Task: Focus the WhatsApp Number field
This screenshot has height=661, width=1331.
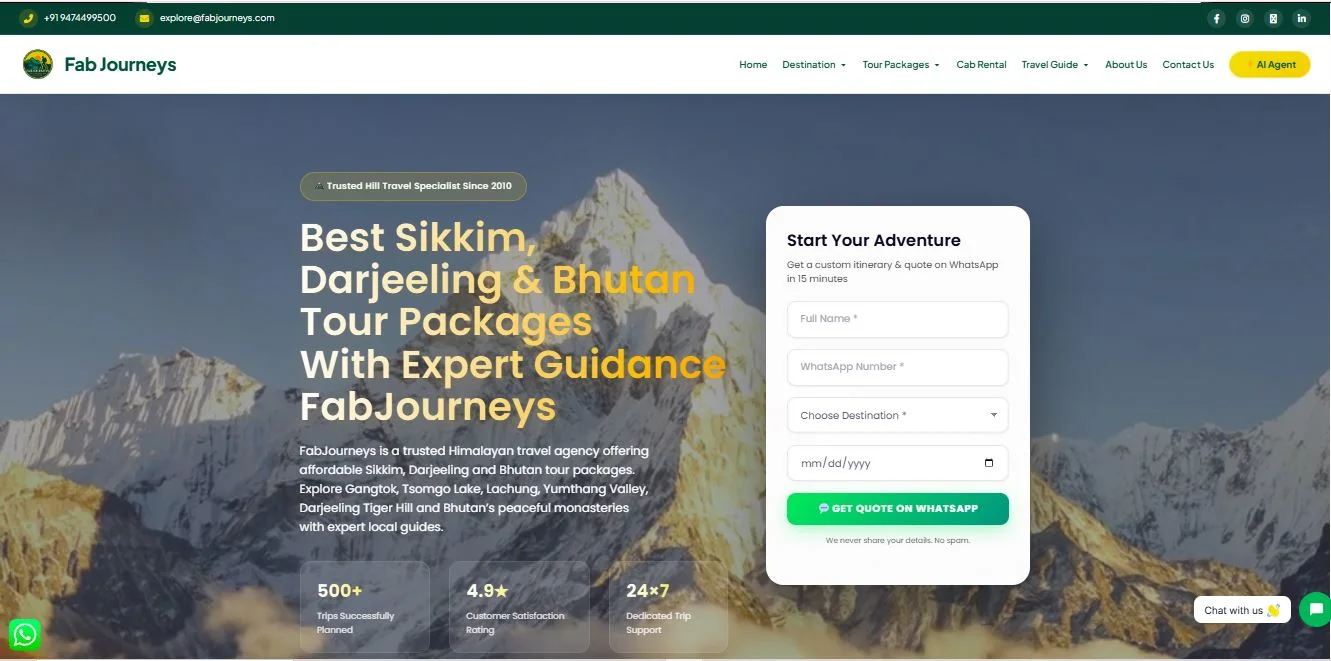Action: point(897,367)
